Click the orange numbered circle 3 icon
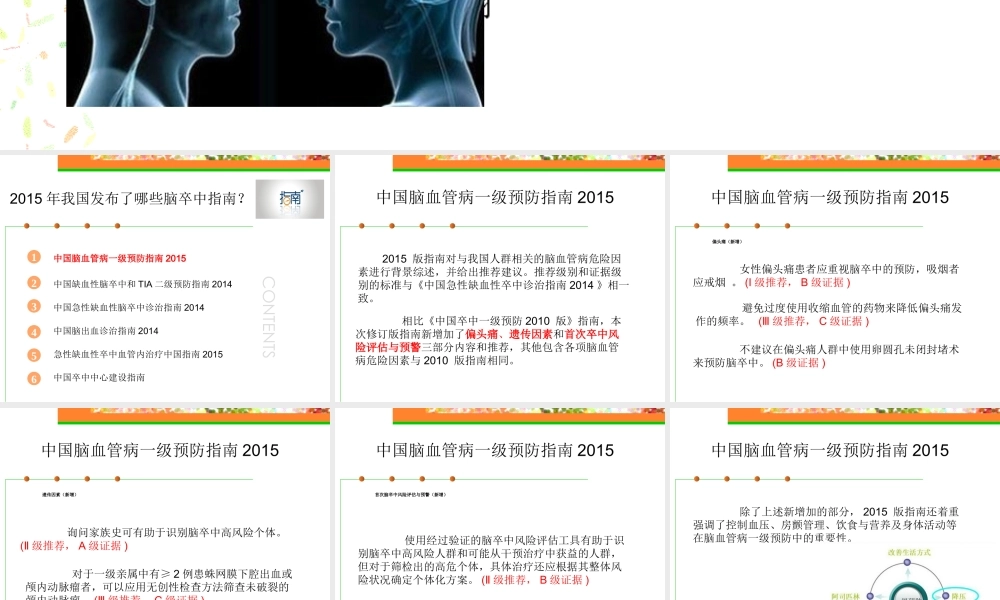The image size is (1000, 600). (34, 308)
